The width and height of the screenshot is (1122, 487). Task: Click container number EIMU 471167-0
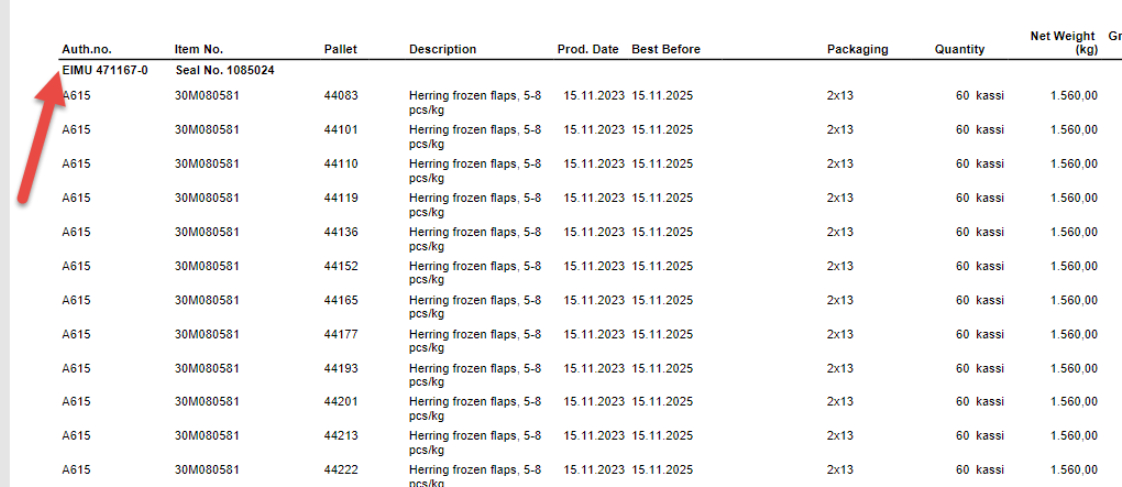point(105,70)
